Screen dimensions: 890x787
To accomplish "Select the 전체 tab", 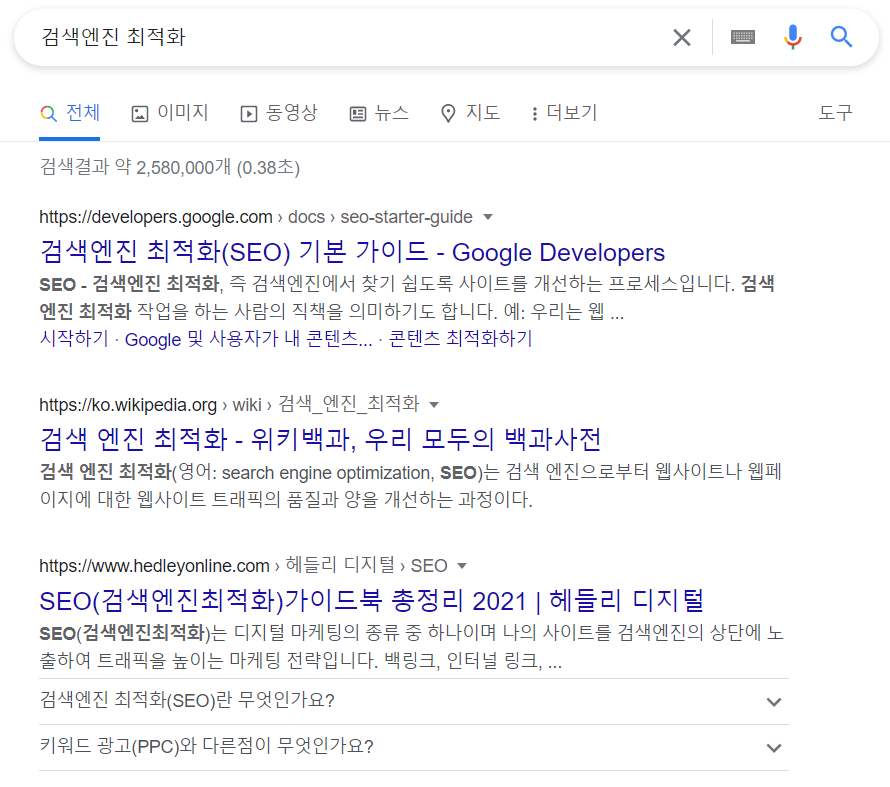I will [x=69, y=113].
